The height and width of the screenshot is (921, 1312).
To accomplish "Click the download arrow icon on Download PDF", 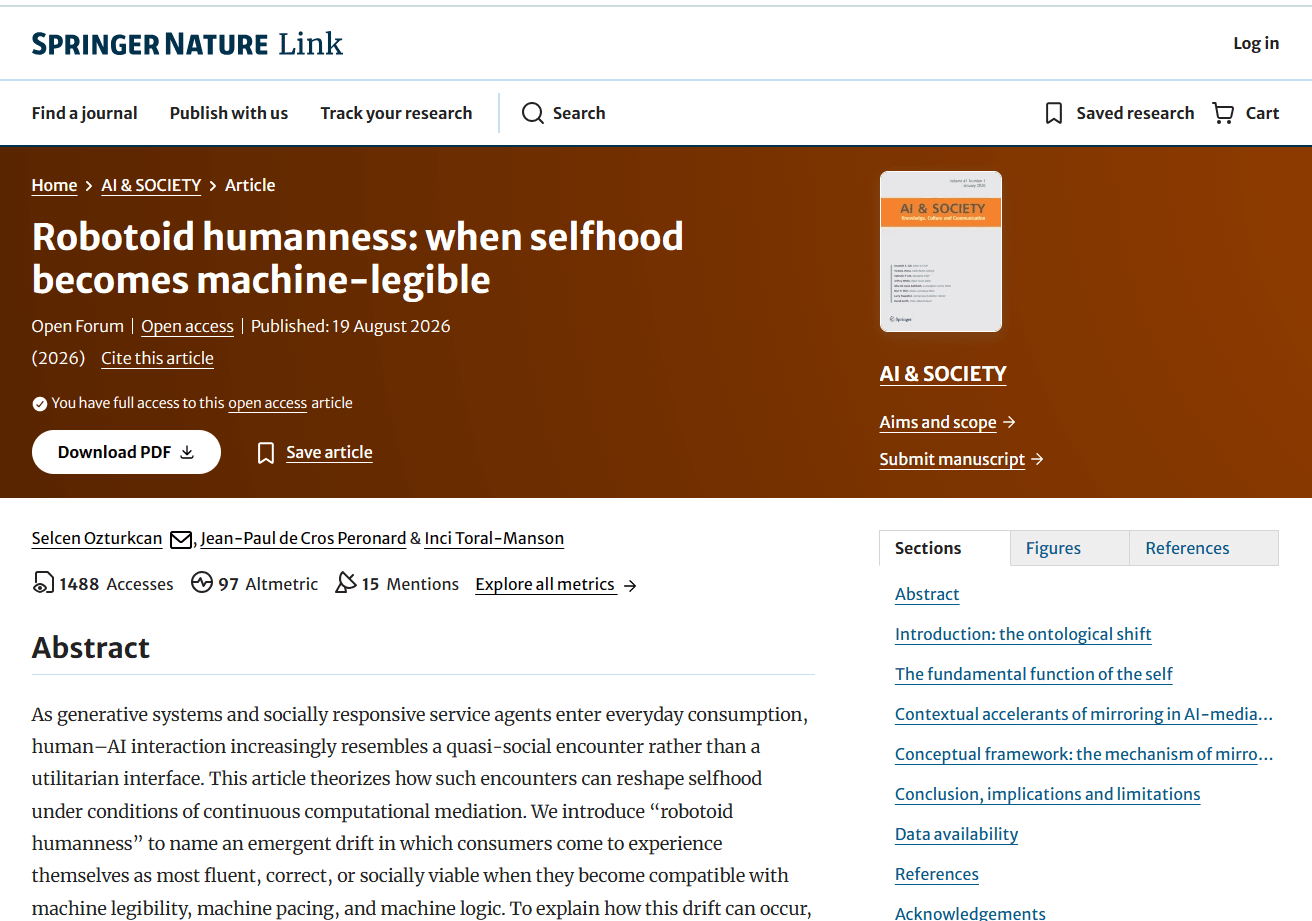I will tap(187, 452).
